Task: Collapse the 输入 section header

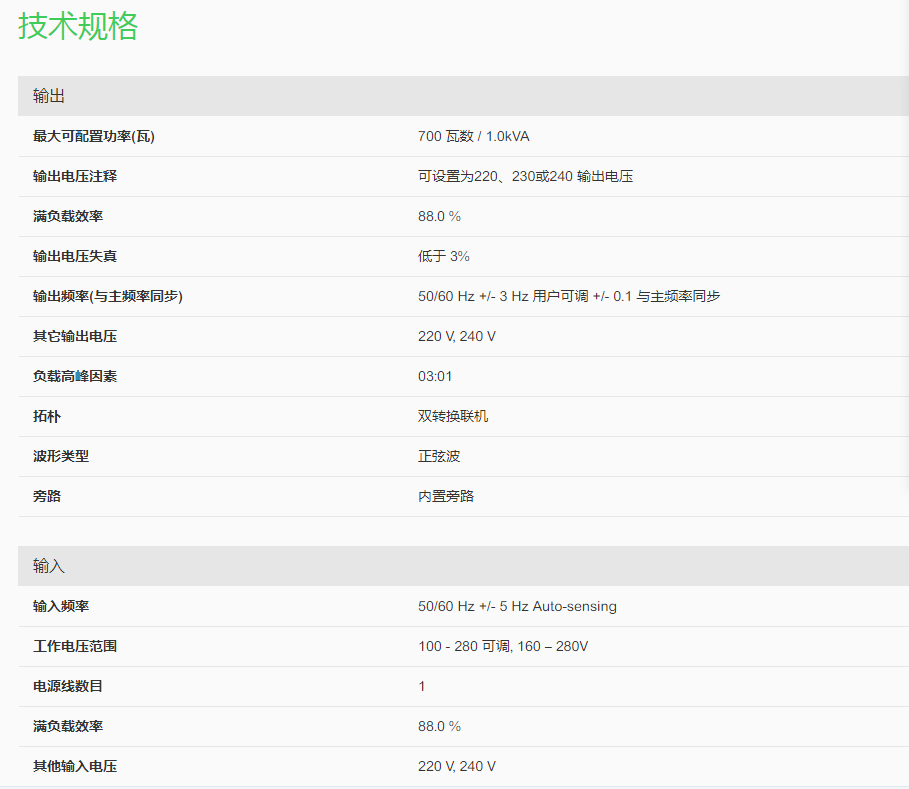Action: pos(49,566)
